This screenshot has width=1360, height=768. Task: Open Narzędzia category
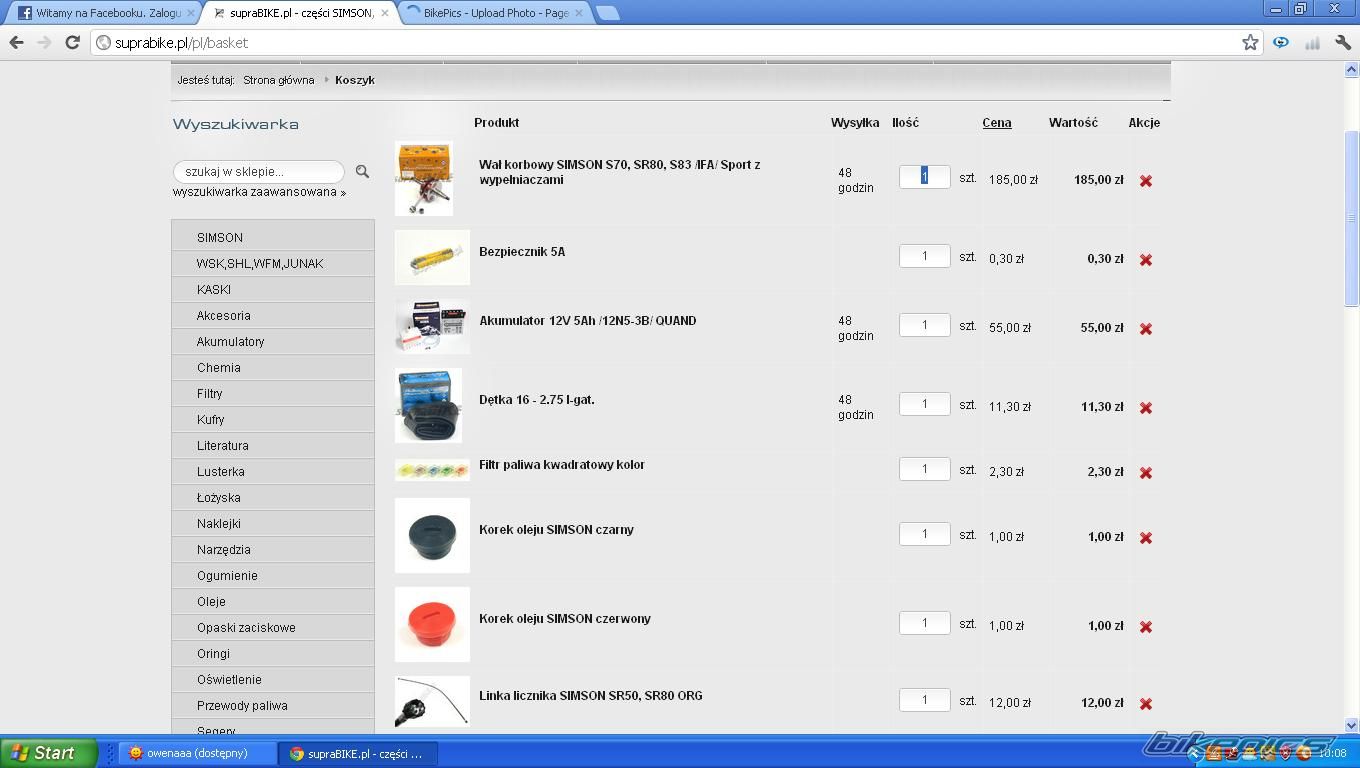pyautogui.click(x=273, y=550)
